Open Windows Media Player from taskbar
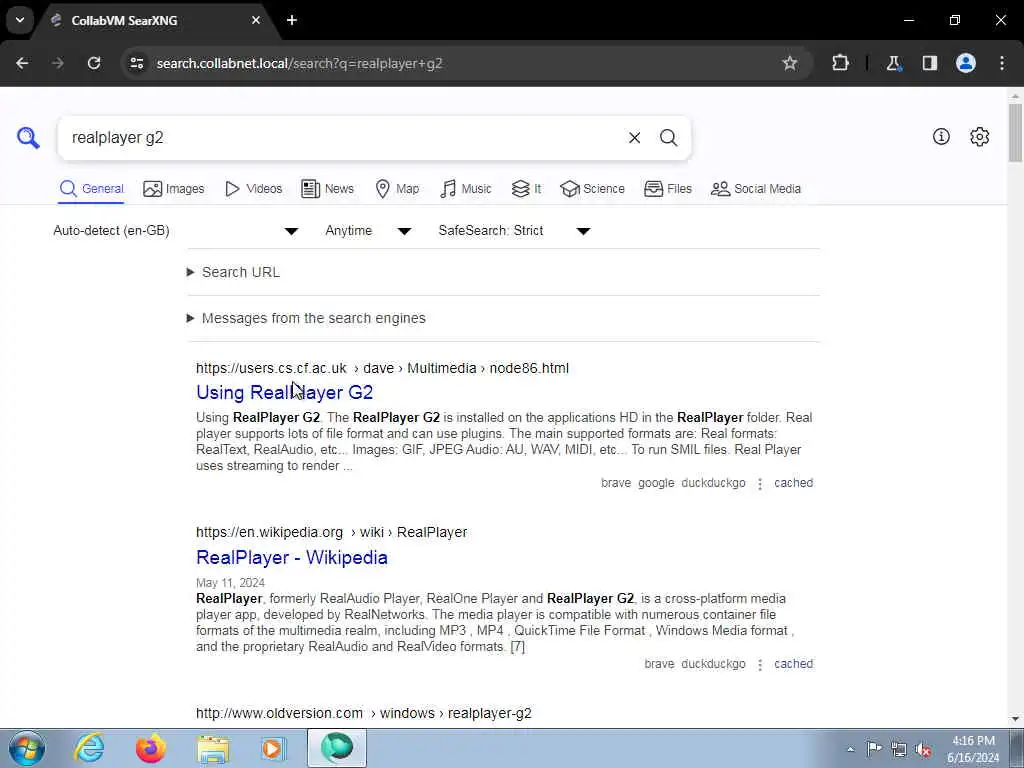The image size is (1024, 768). tap(274, 748)
